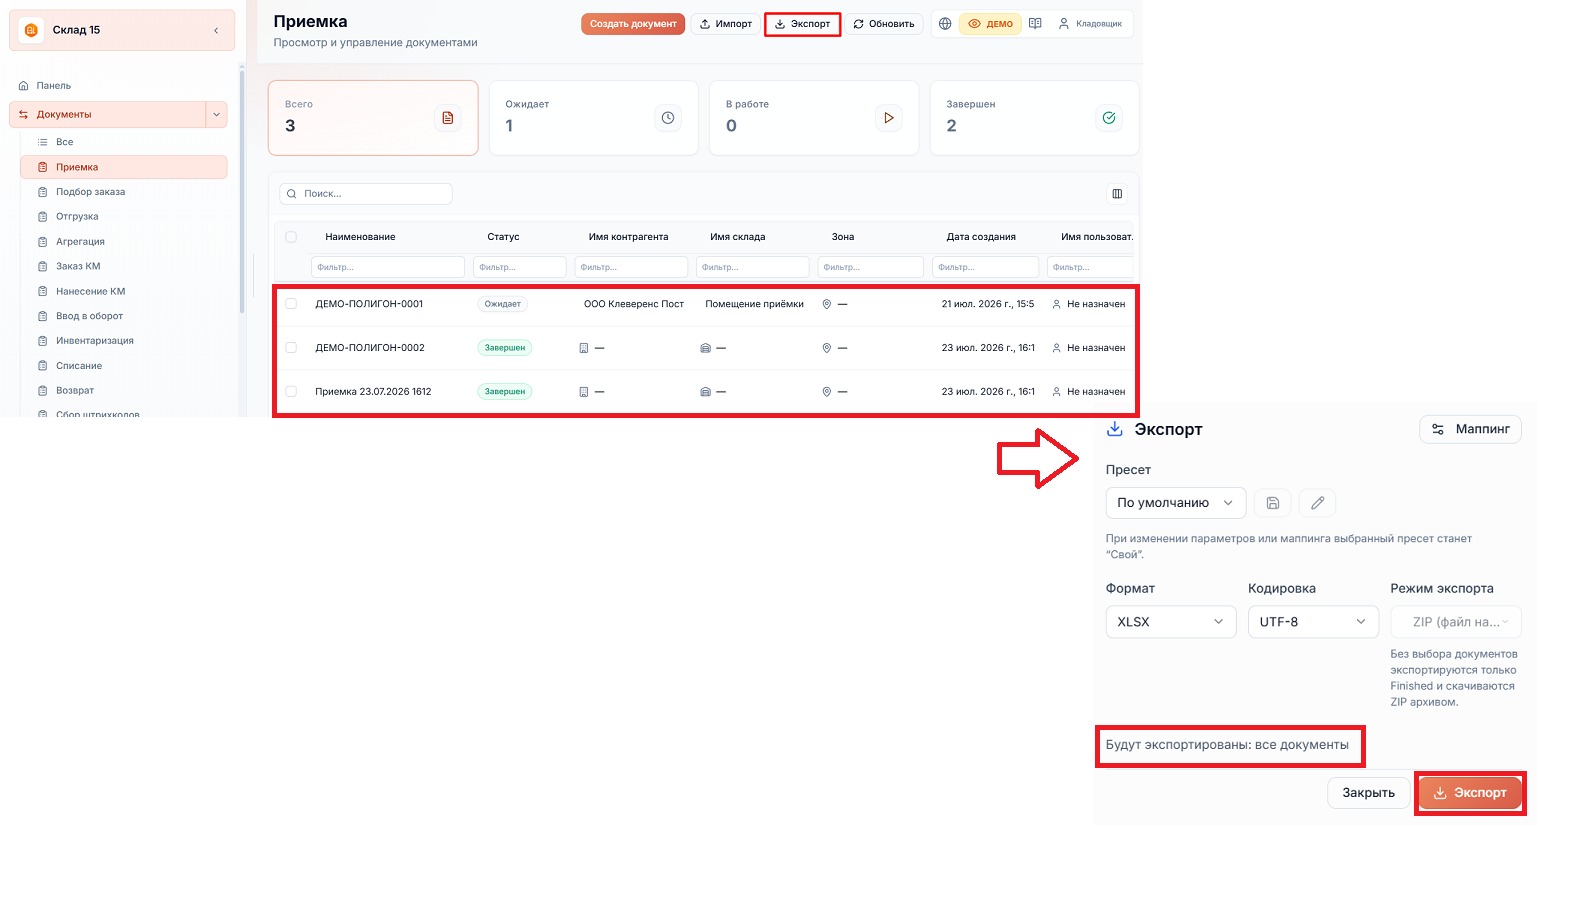Click the Обновить button
The width and height of the screenshot is (1596, 903).
884,24
